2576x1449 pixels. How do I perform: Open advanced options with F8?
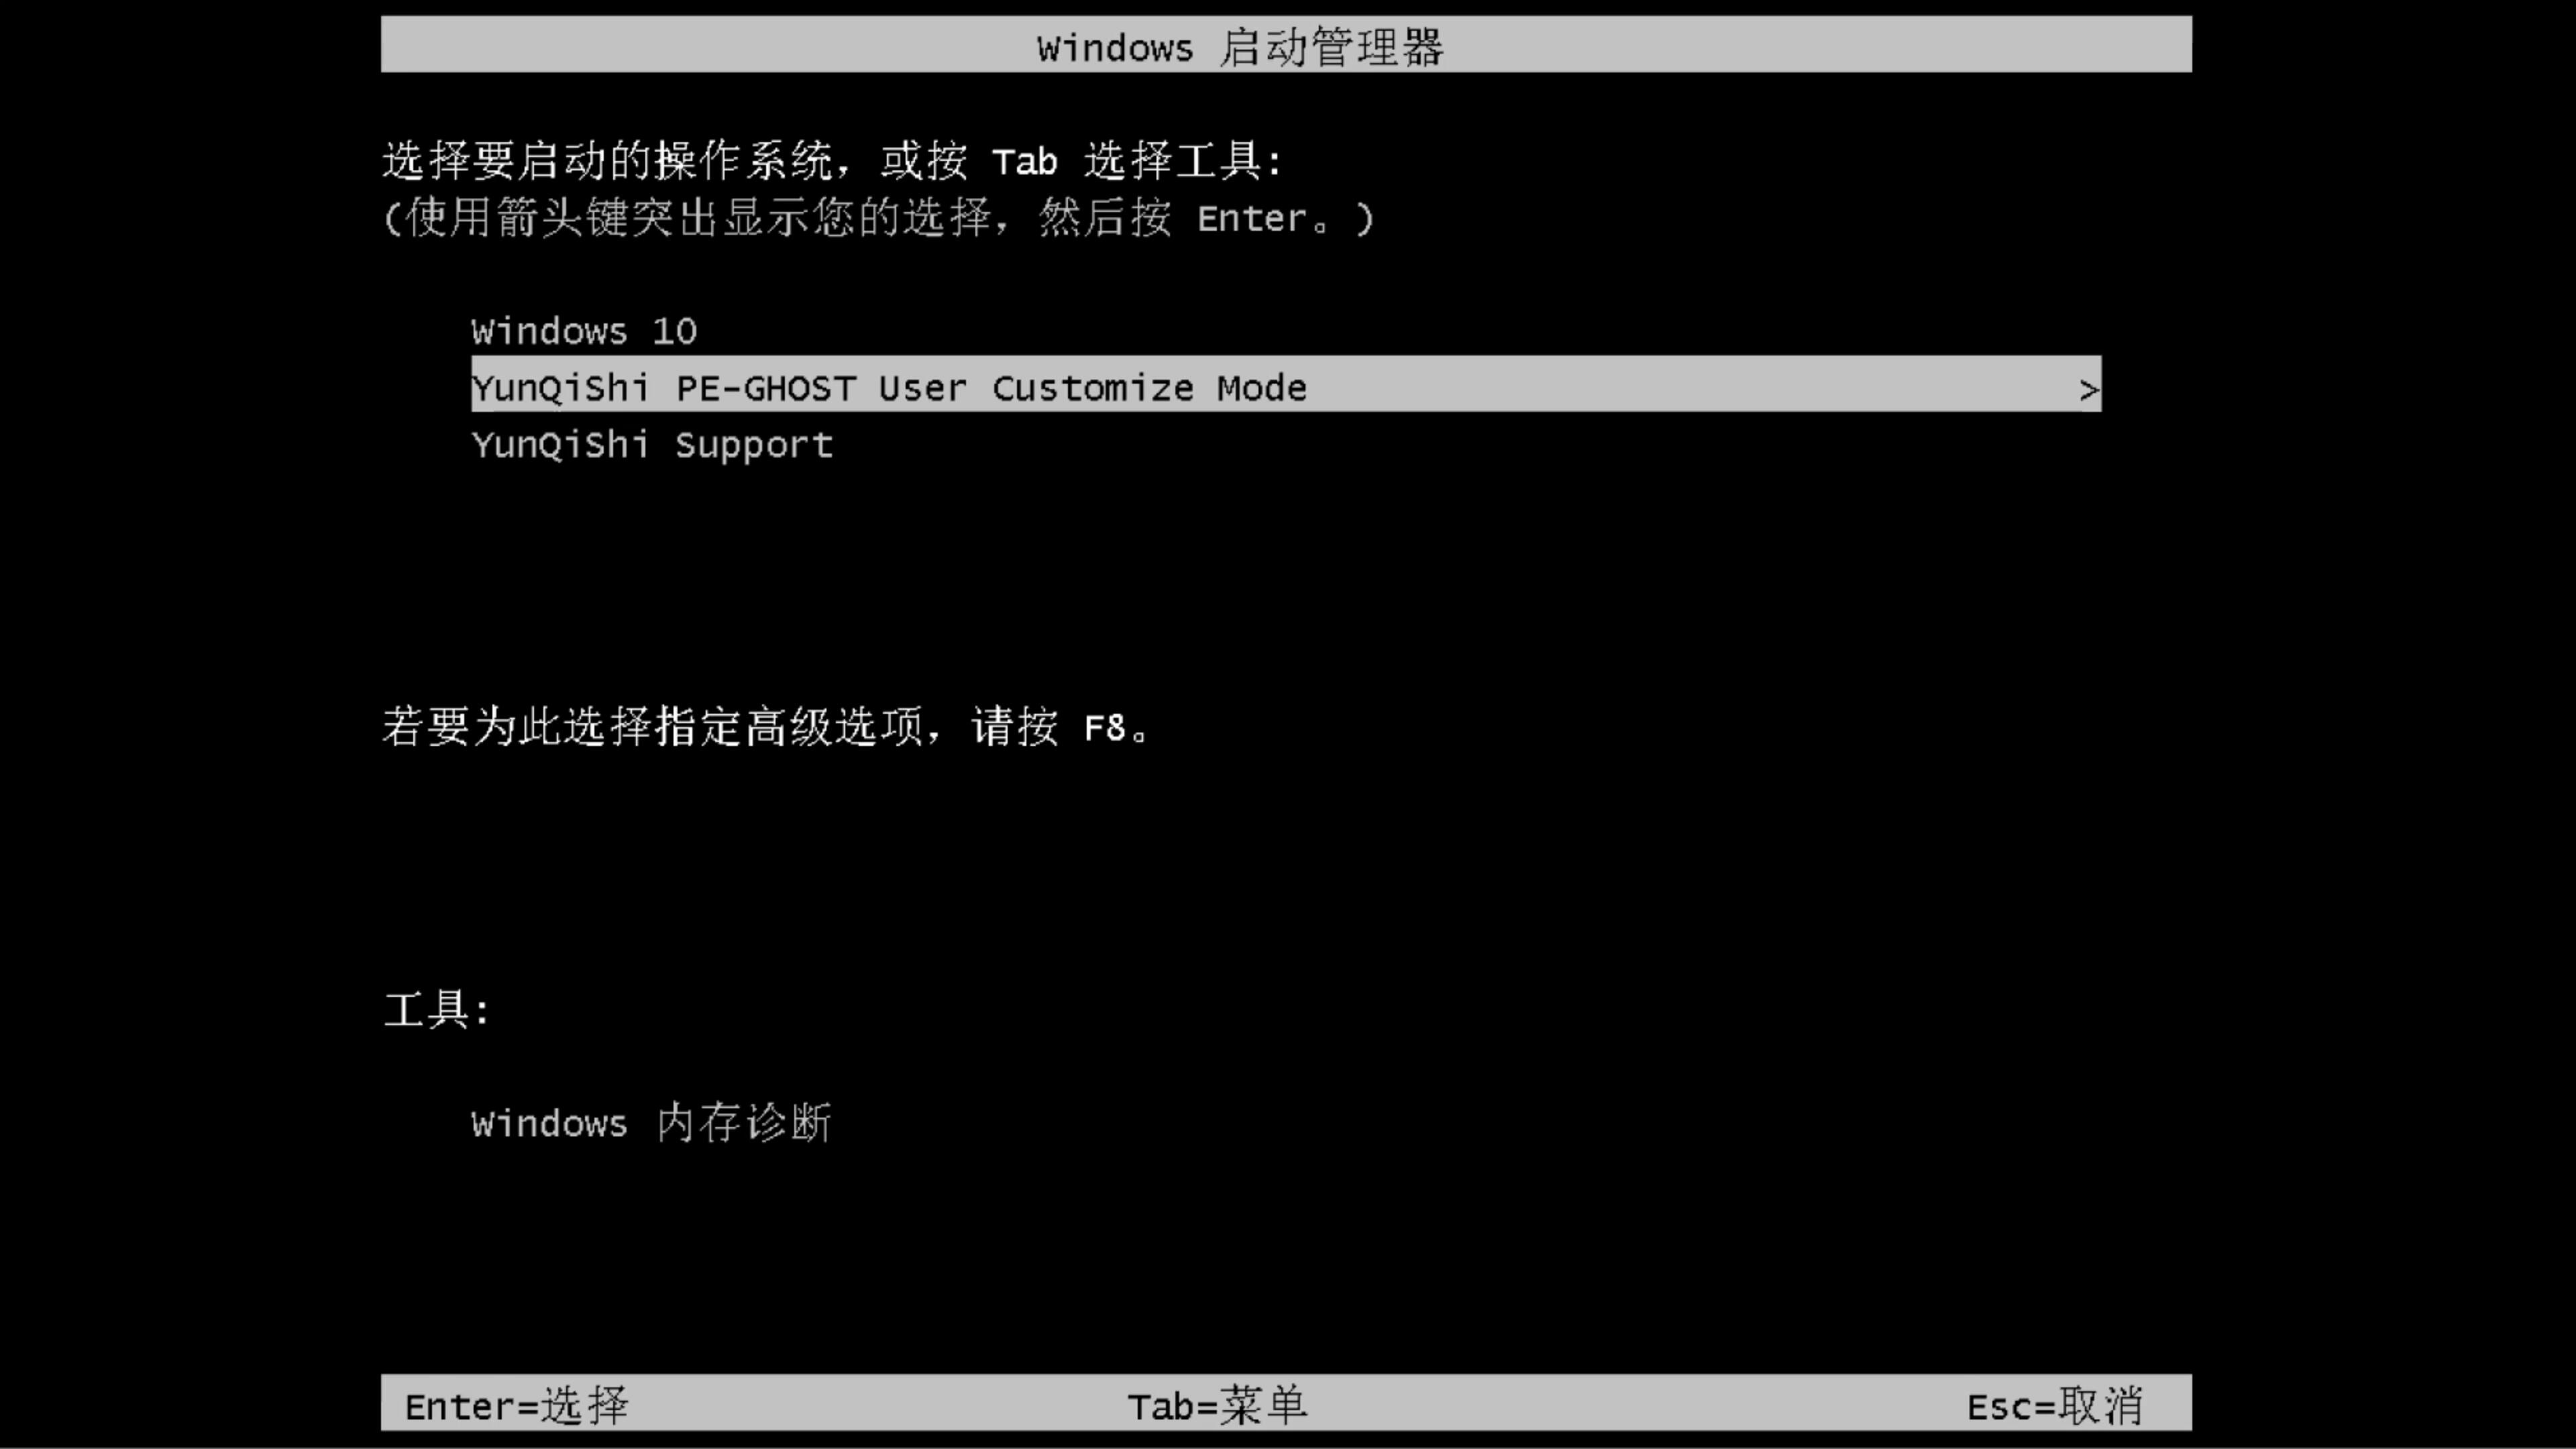(x=1106, y=727)
